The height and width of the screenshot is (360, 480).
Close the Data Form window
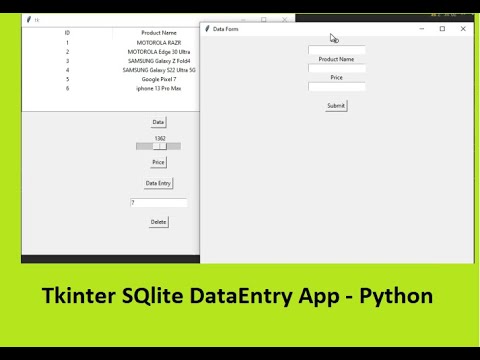pyautogui.click(x=463, y=29)
